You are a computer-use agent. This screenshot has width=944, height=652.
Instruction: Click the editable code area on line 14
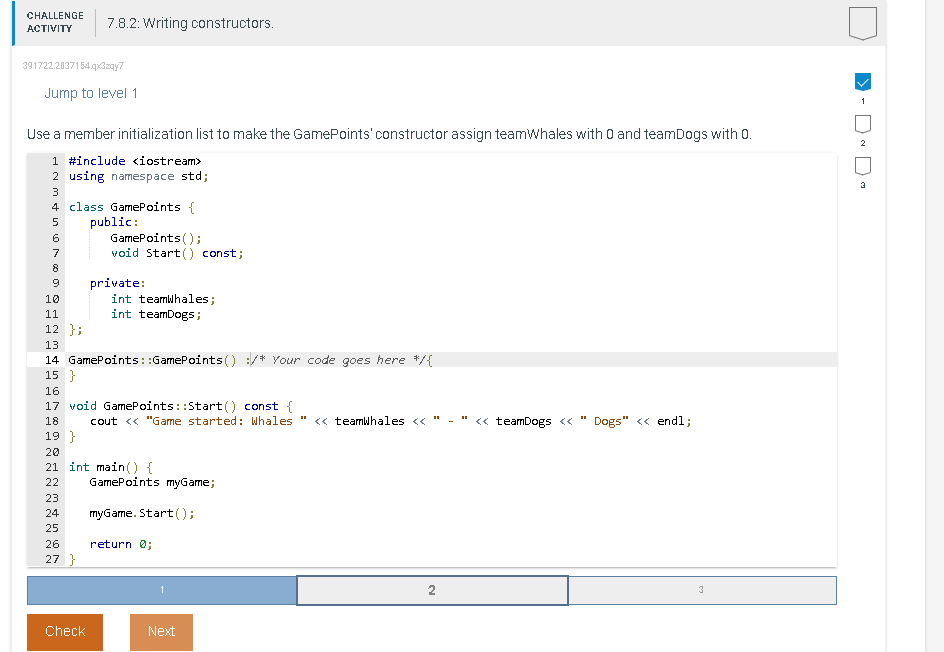pos(340,359)
